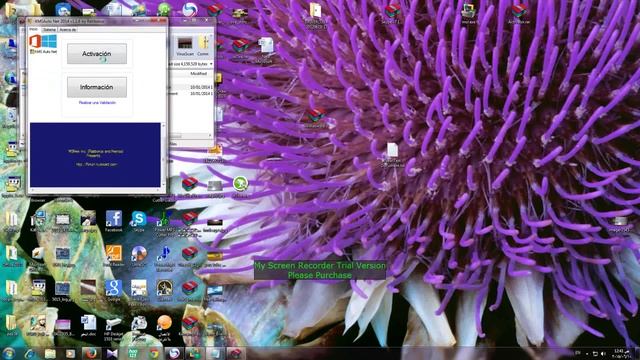Click the Activación button

coord(97,53)
